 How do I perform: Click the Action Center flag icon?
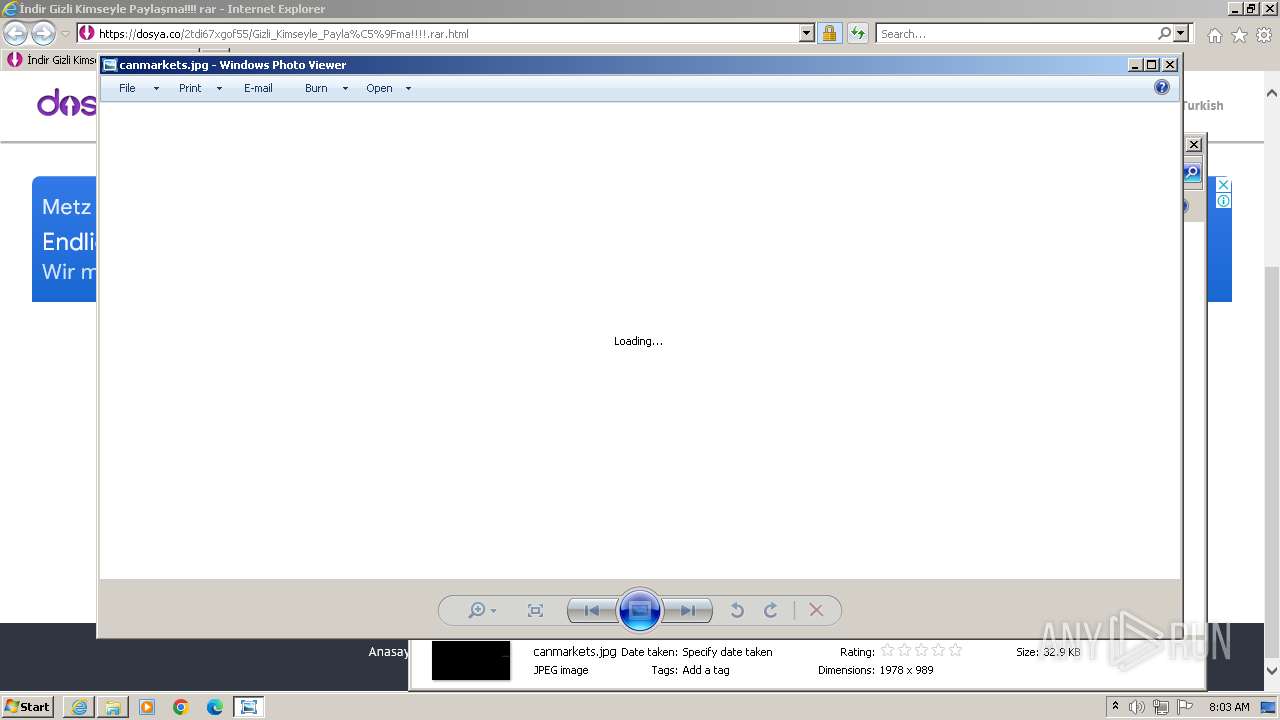1185,707
